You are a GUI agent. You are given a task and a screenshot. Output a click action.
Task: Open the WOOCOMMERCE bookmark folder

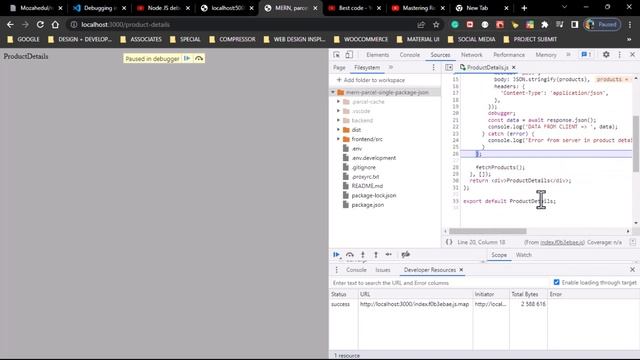[x=361, y=39]
